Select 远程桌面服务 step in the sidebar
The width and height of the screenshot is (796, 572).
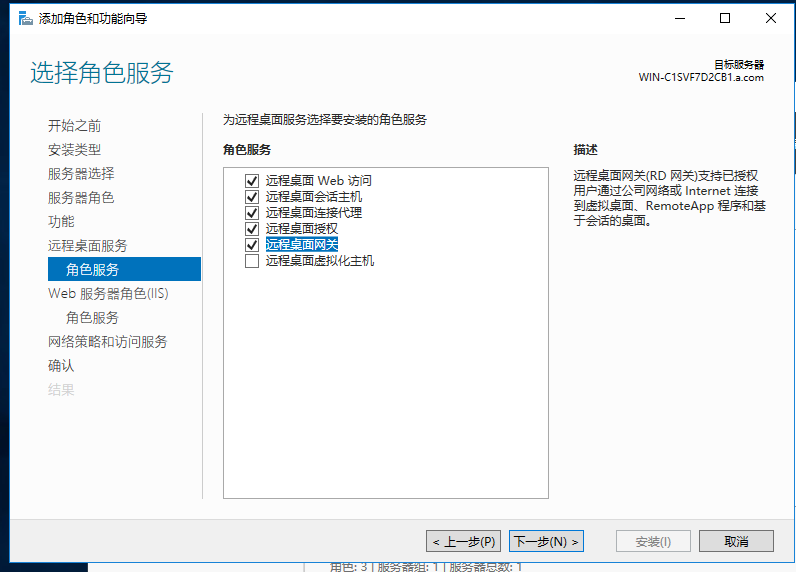(87, 246)
